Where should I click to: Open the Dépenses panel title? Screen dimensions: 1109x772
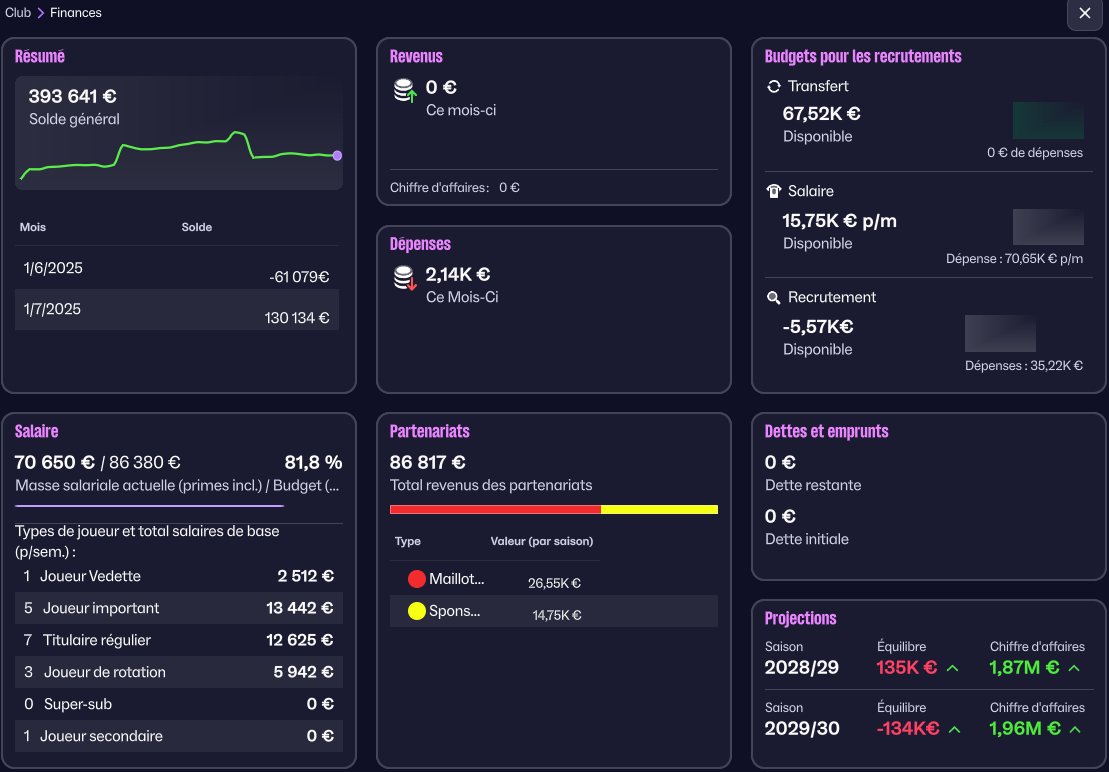pos(420,244)
